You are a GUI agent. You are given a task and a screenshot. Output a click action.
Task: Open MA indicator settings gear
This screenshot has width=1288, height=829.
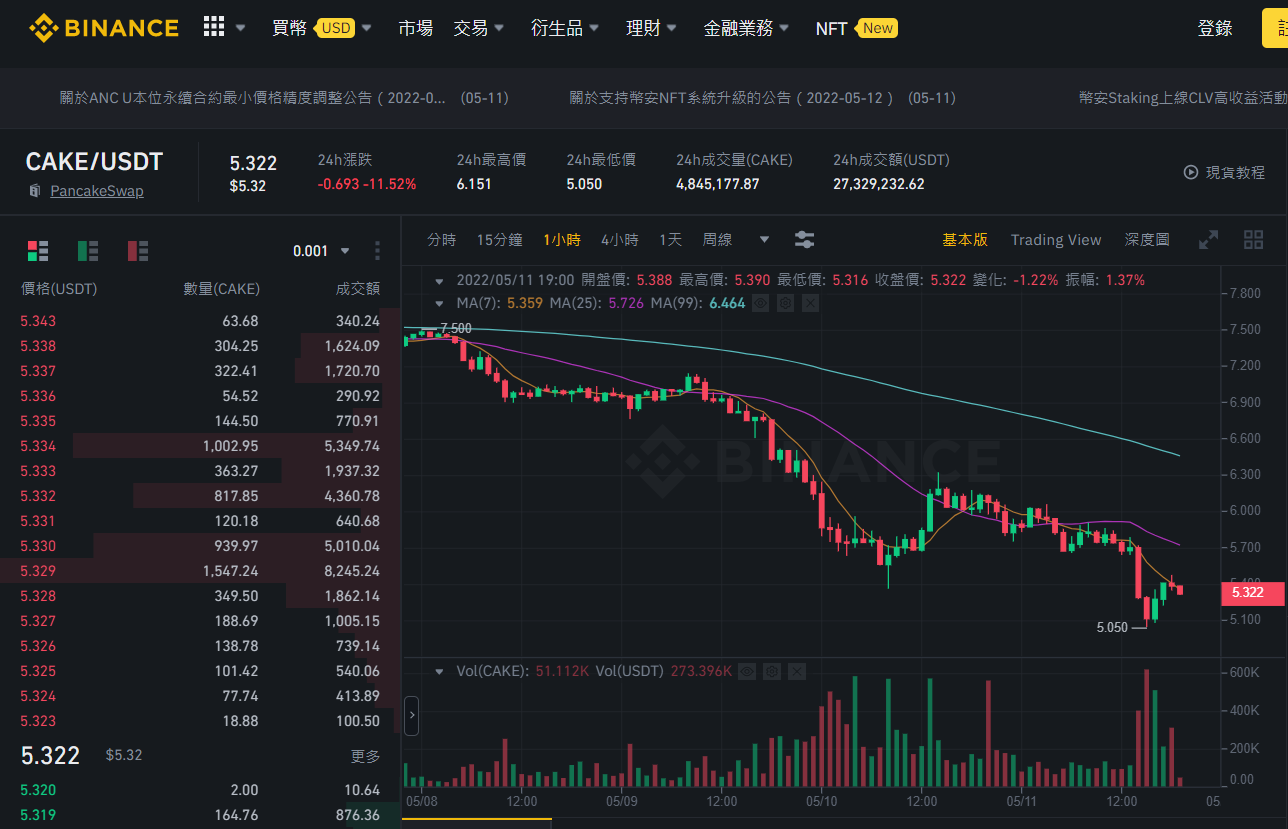click(785, 303)
